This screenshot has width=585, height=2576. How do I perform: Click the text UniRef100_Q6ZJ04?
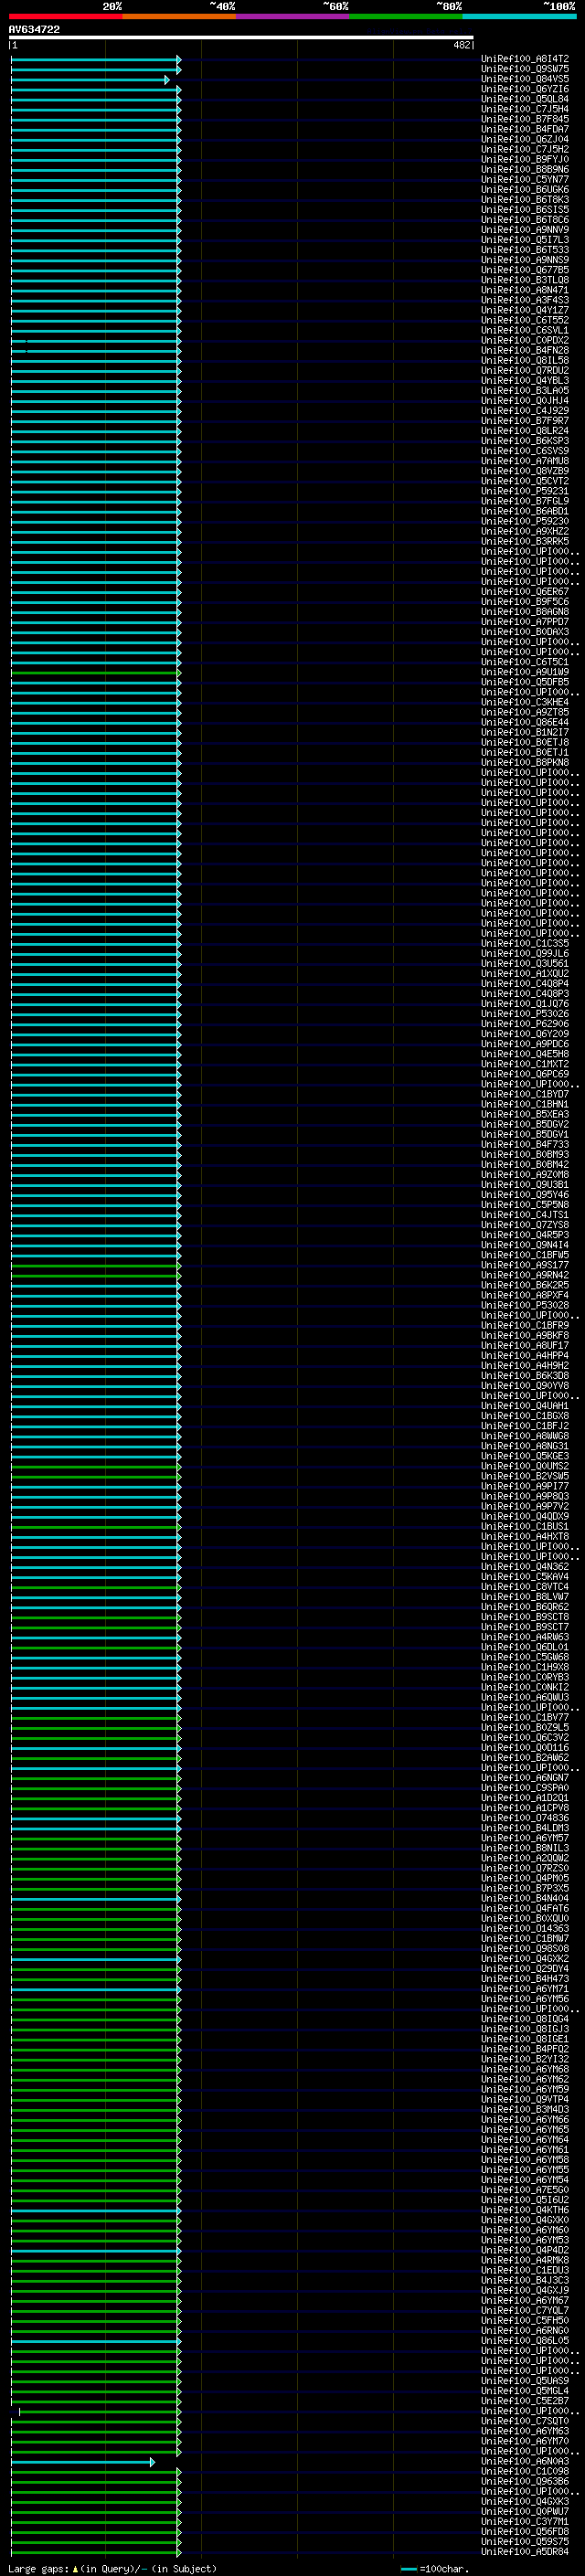coord(525,139)
